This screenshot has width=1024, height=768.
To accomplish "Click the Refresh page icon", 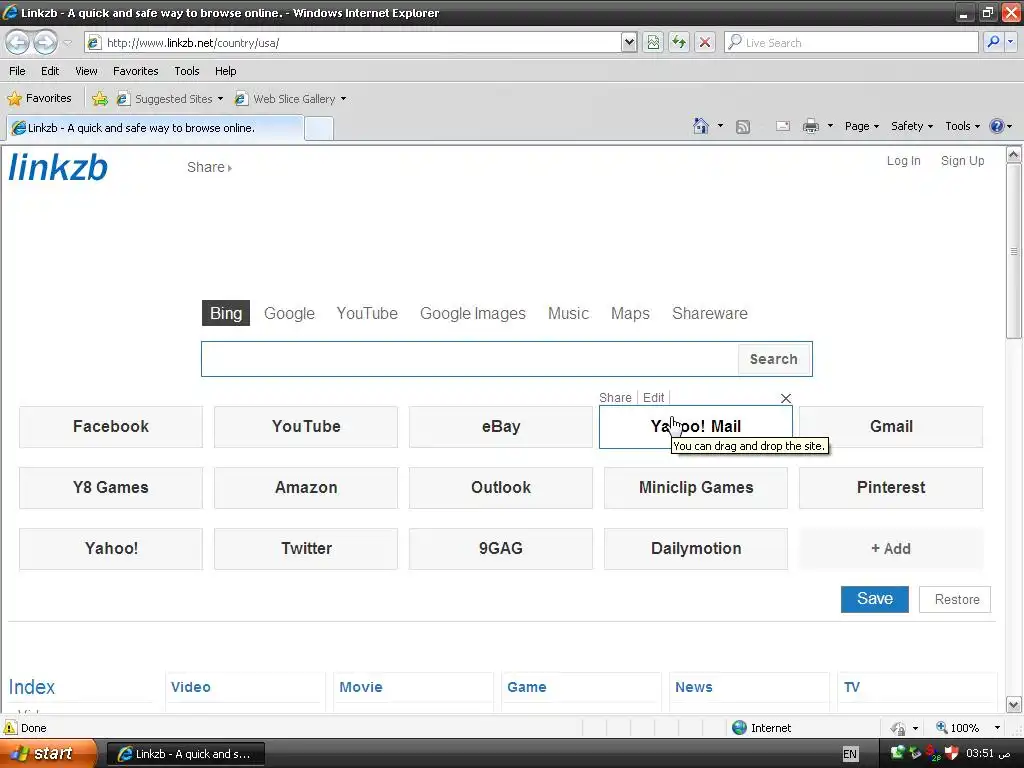I will click(679, 42).
